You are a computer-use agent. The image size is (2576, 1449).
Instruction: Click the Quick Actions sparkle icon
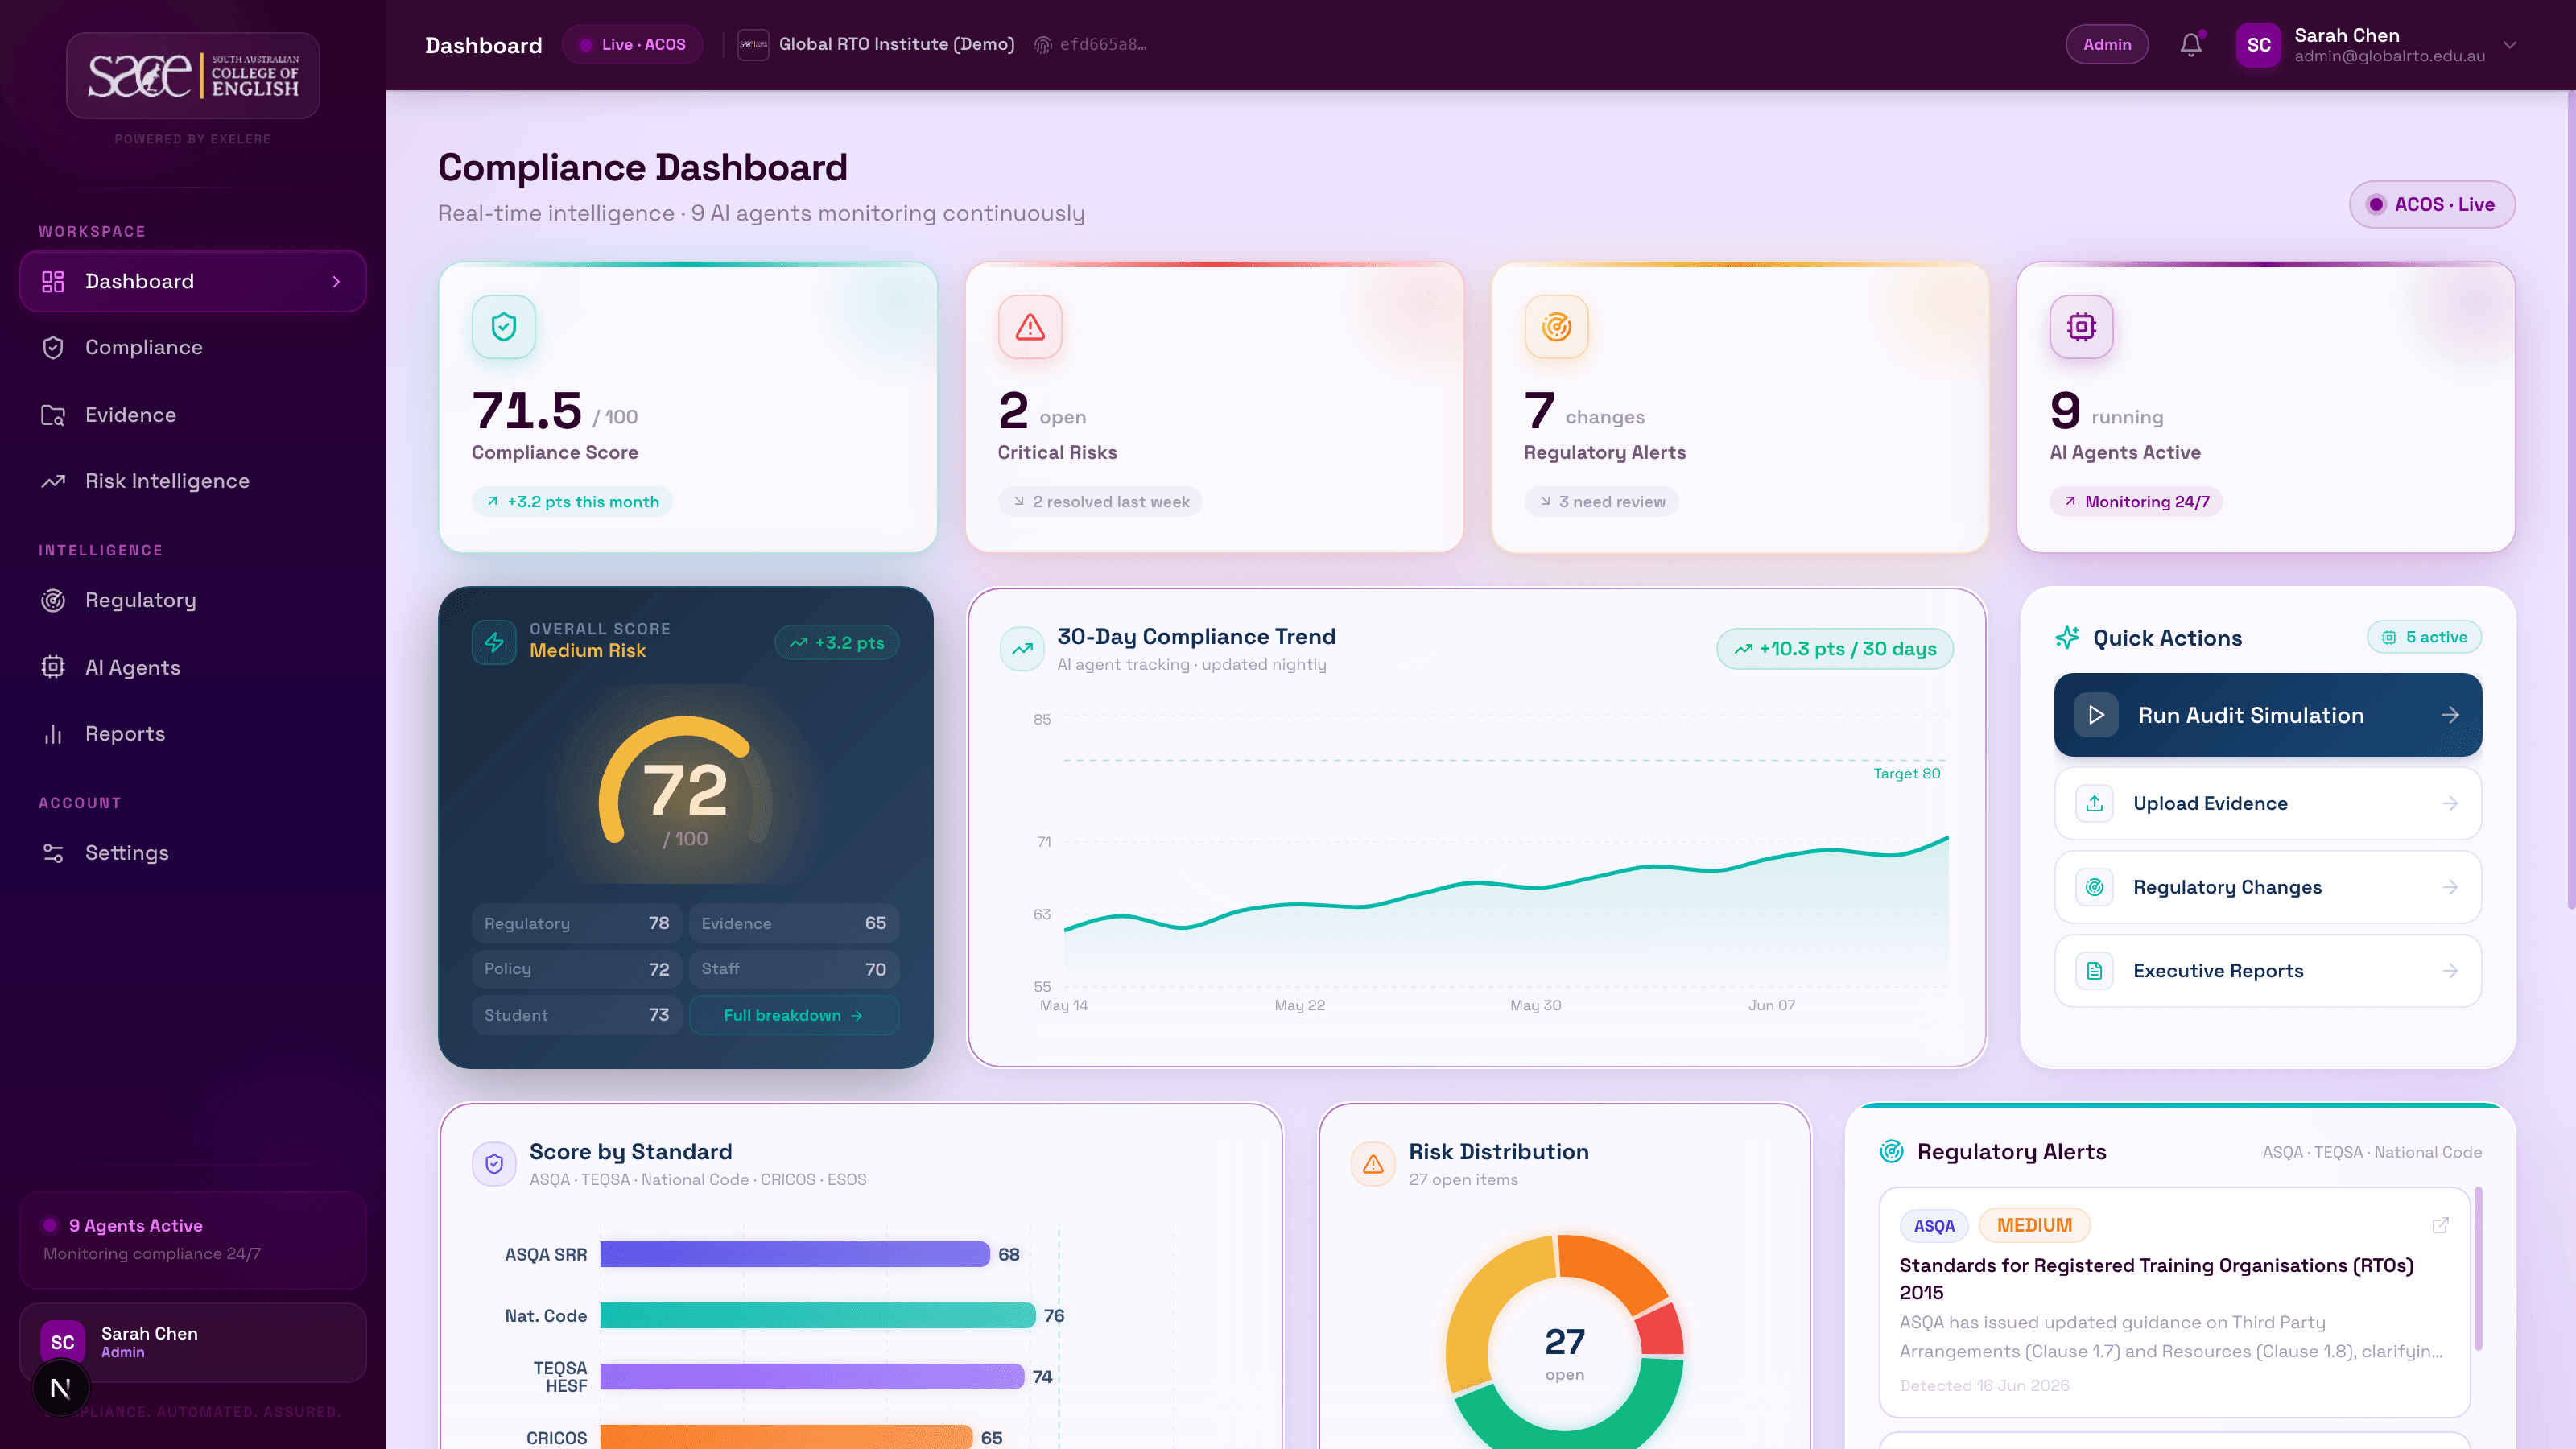(x=2067, y=638)
